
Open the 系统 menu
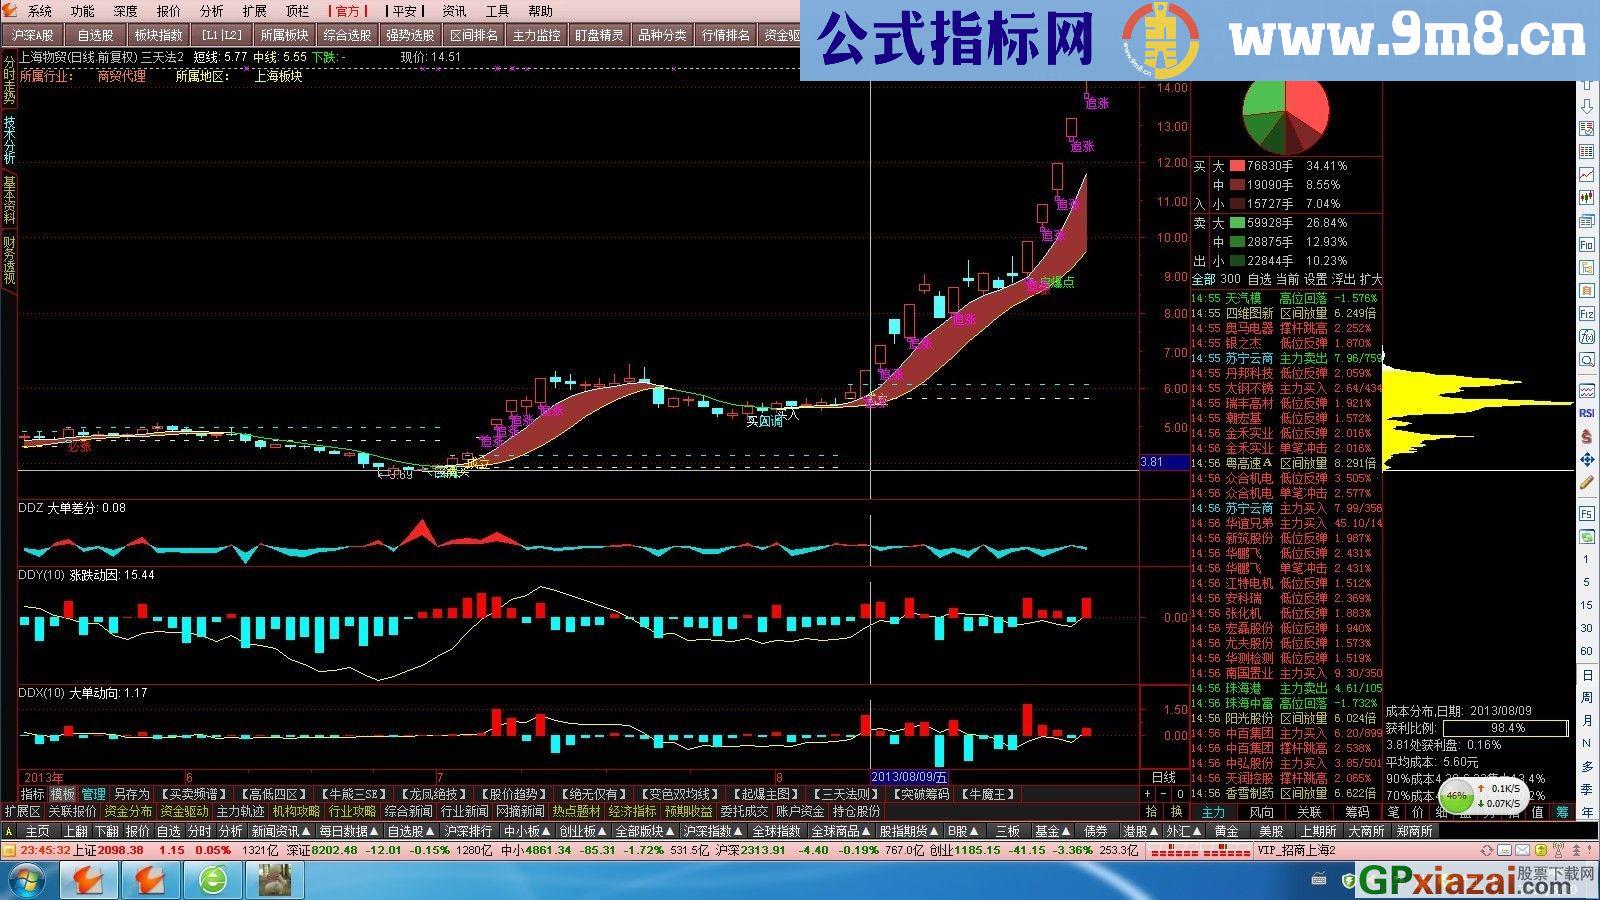(39, 11)
